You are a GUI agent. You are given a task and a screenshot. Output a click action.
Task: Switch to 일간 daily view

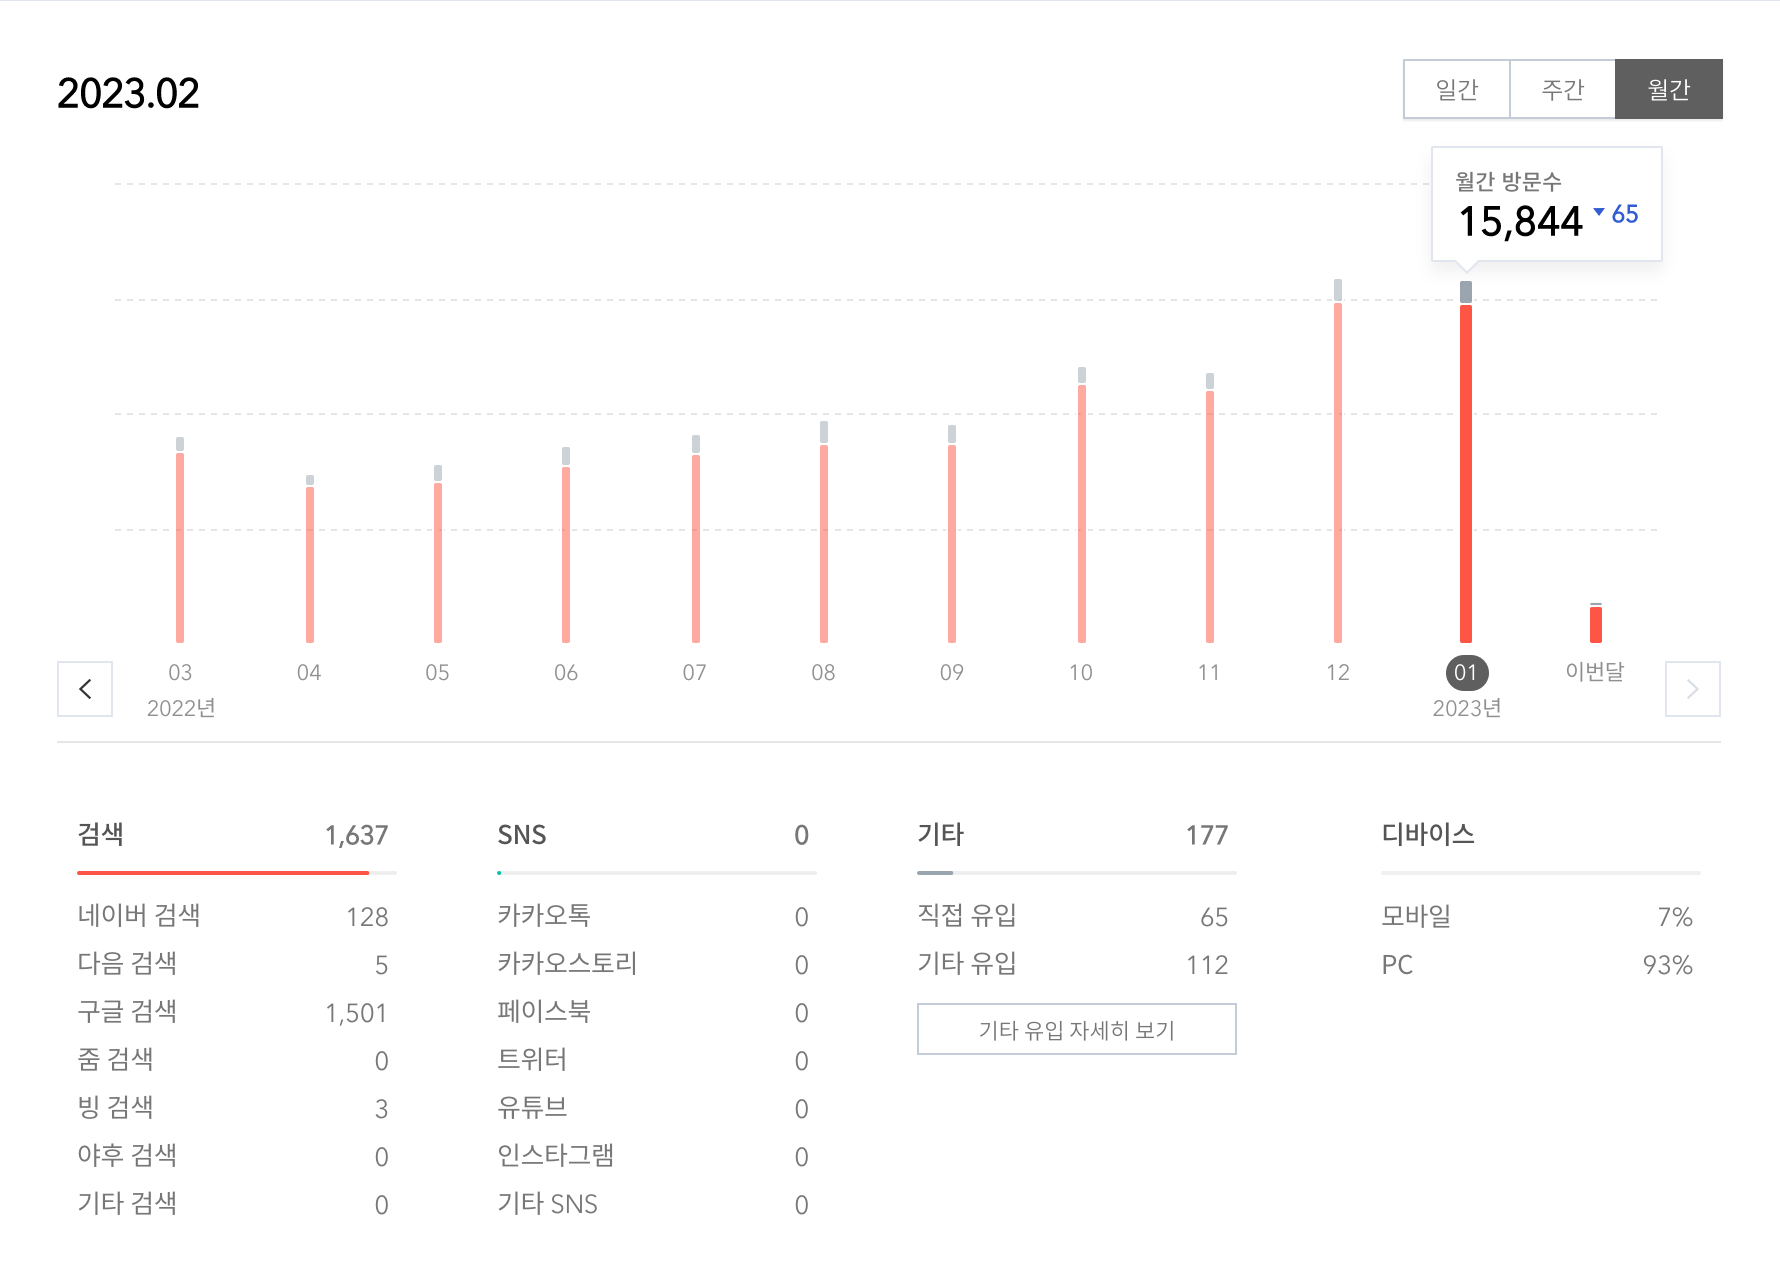(x=1457, y=90)
